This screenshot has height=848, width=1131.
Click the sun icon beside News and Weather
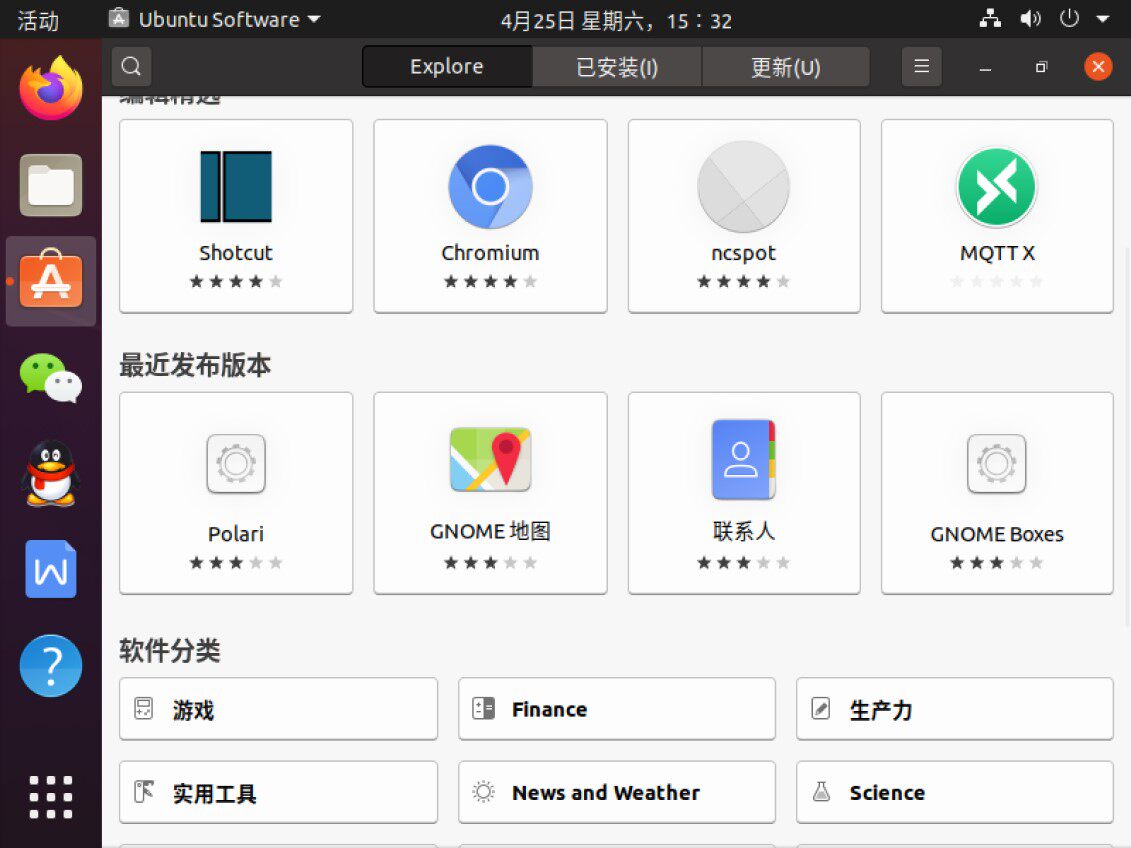[x=483, y=792]
